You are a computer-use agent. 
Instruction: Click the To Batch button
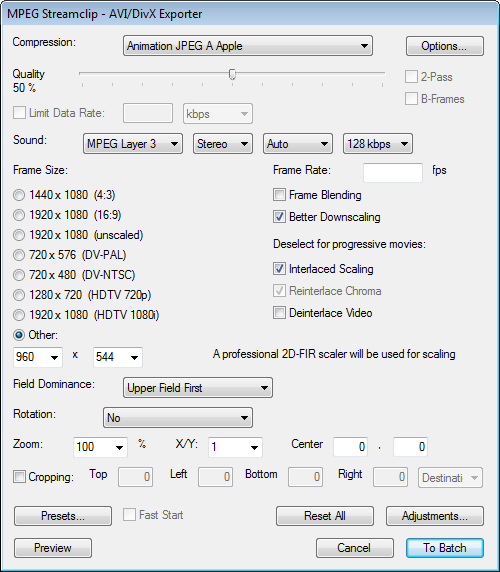[x=445, y=548]
